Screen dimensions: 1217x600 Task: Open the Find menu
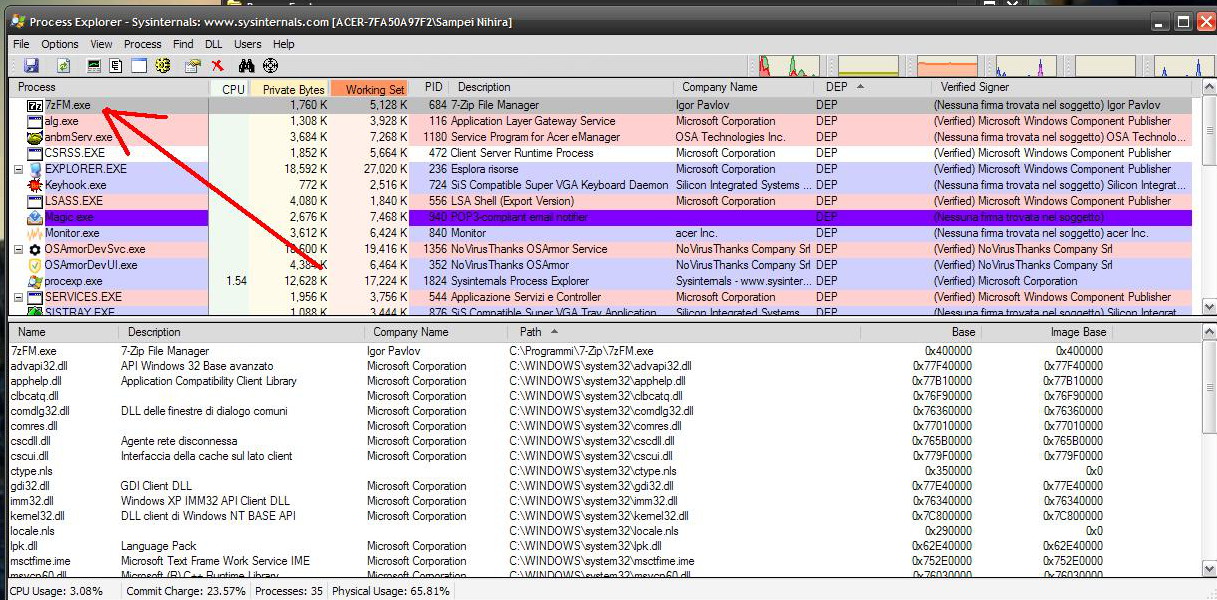(183, 44)
